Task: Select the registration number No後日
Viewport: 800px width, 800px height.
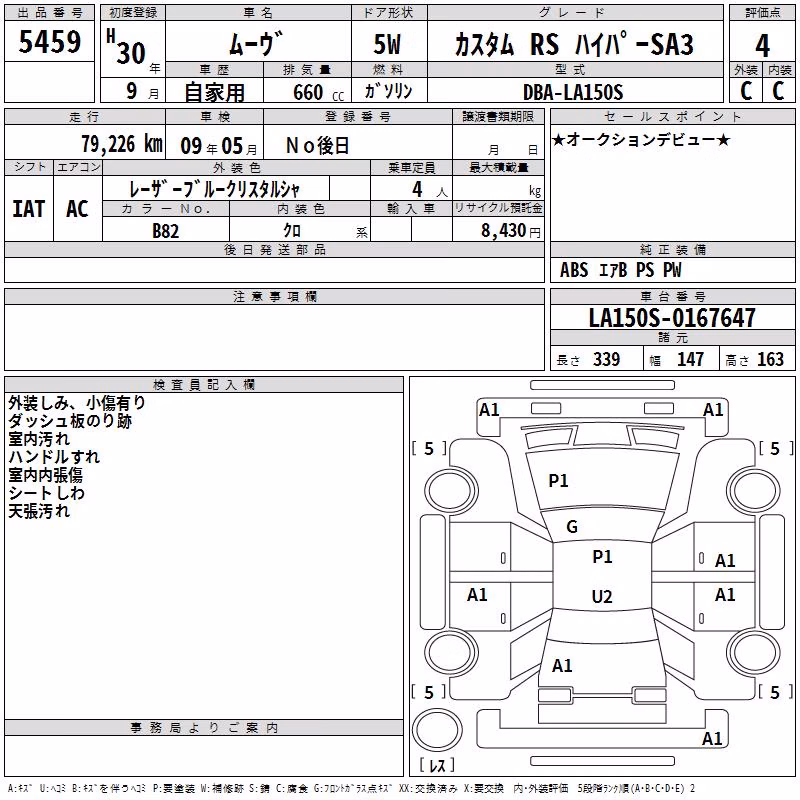Action: [317, 146]
